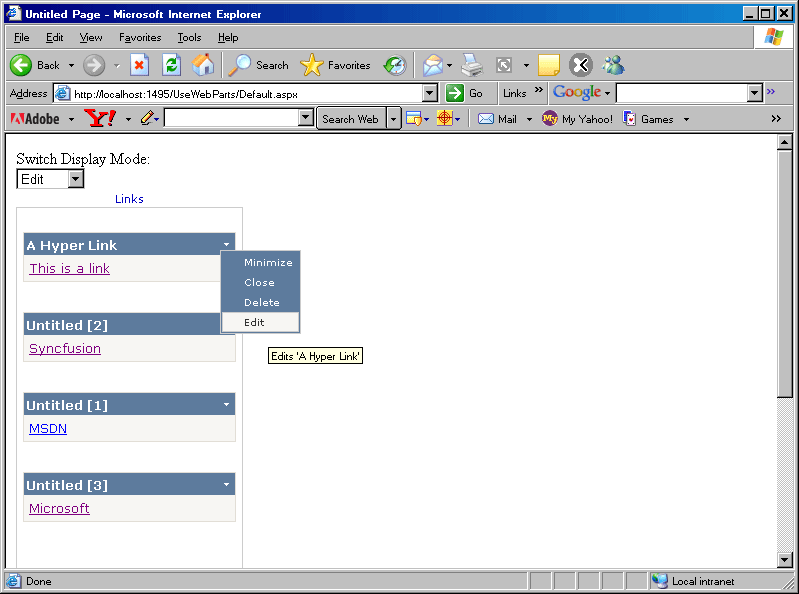Open the Switch Display Mode dropdown

click(x=75, y=179)
